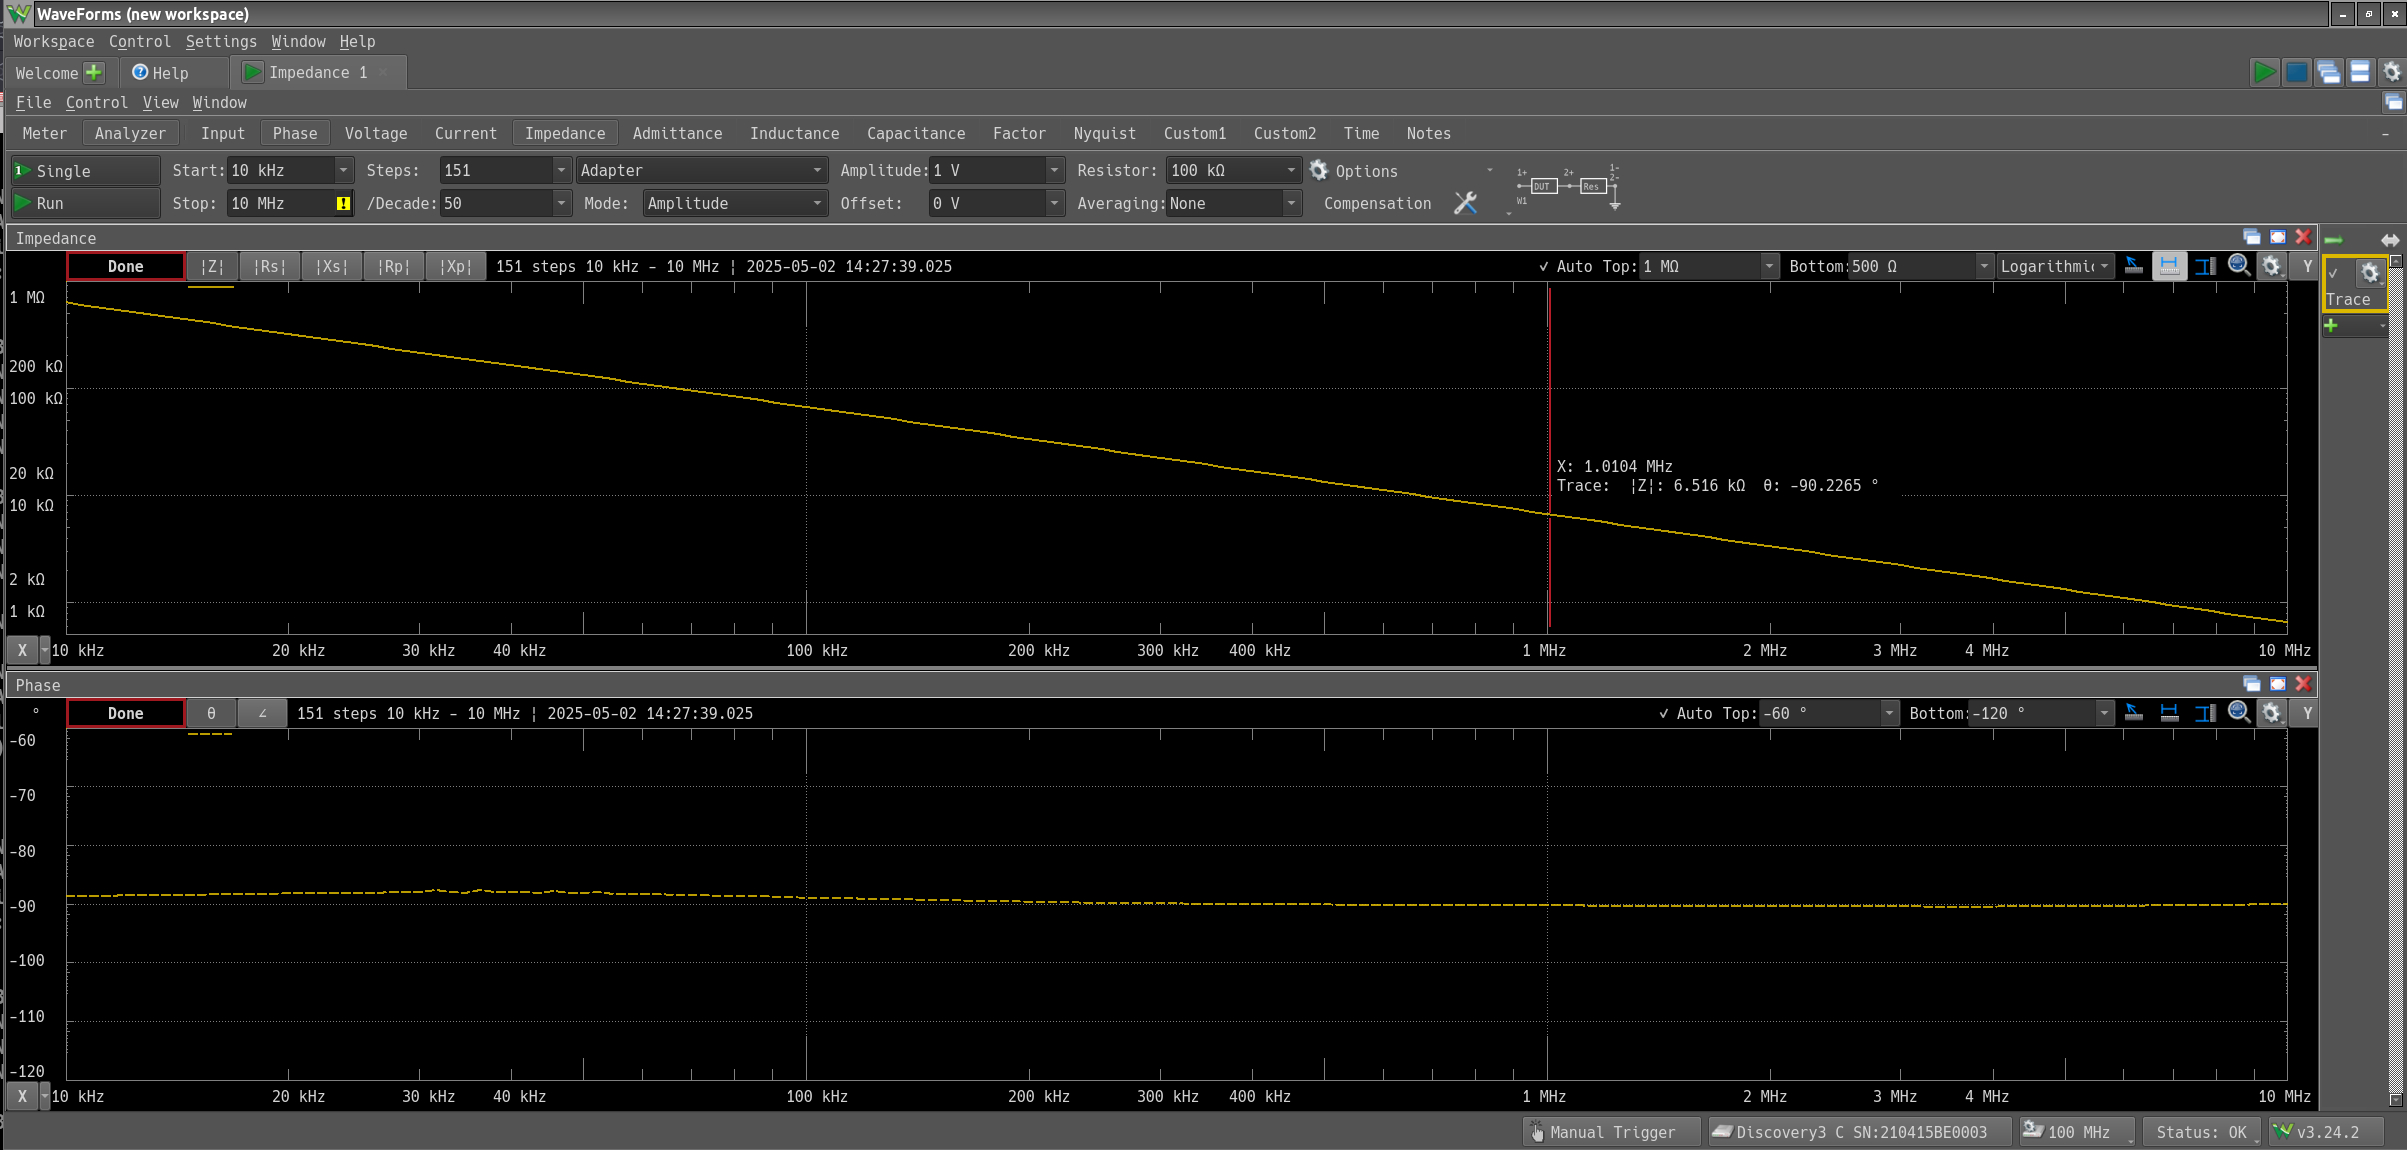Click the quick measure arrow icon in the Impedance plot
The height and width of the screenshot is (1150, 2407).
tap(2133, 266)
